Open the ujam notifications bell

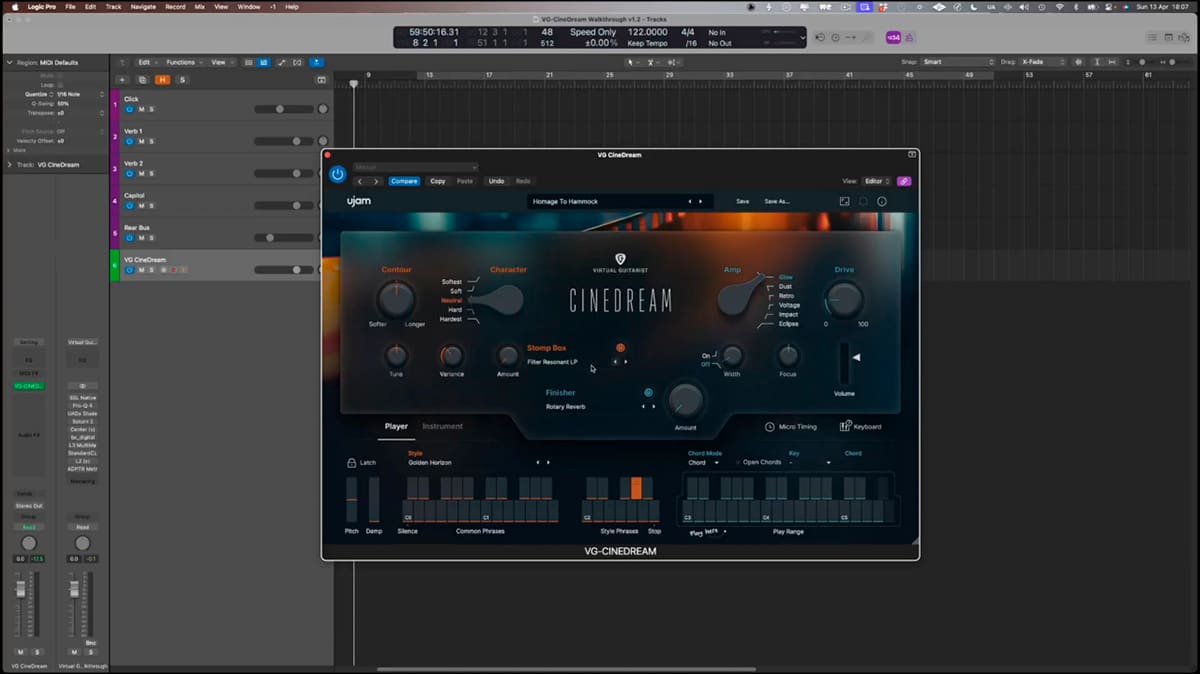click(863, 201)
